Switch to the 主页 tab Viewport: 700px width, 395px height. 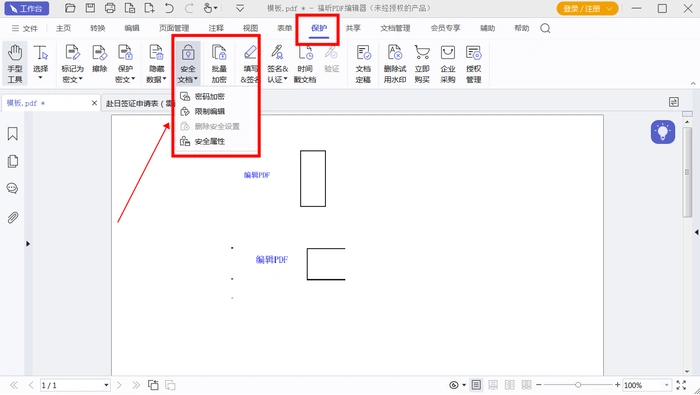click(63, 28)
